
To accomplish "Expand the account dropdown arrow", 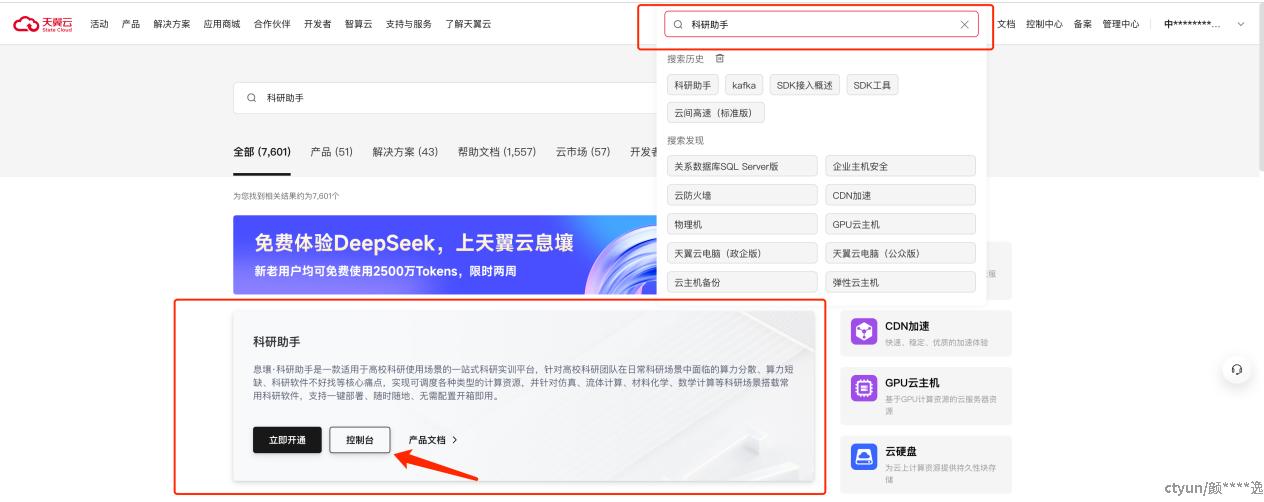I will (x=1242, y=24).
